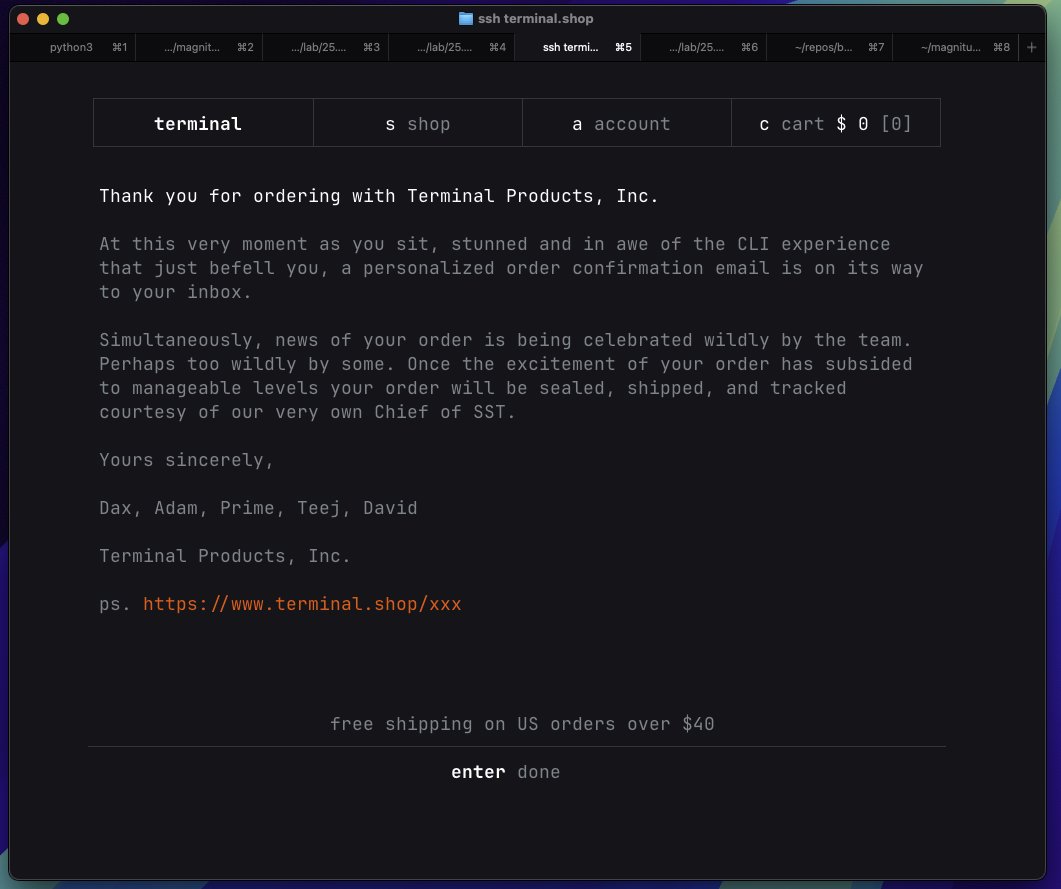Click the enter done prompt

click(x=505, y=772)
